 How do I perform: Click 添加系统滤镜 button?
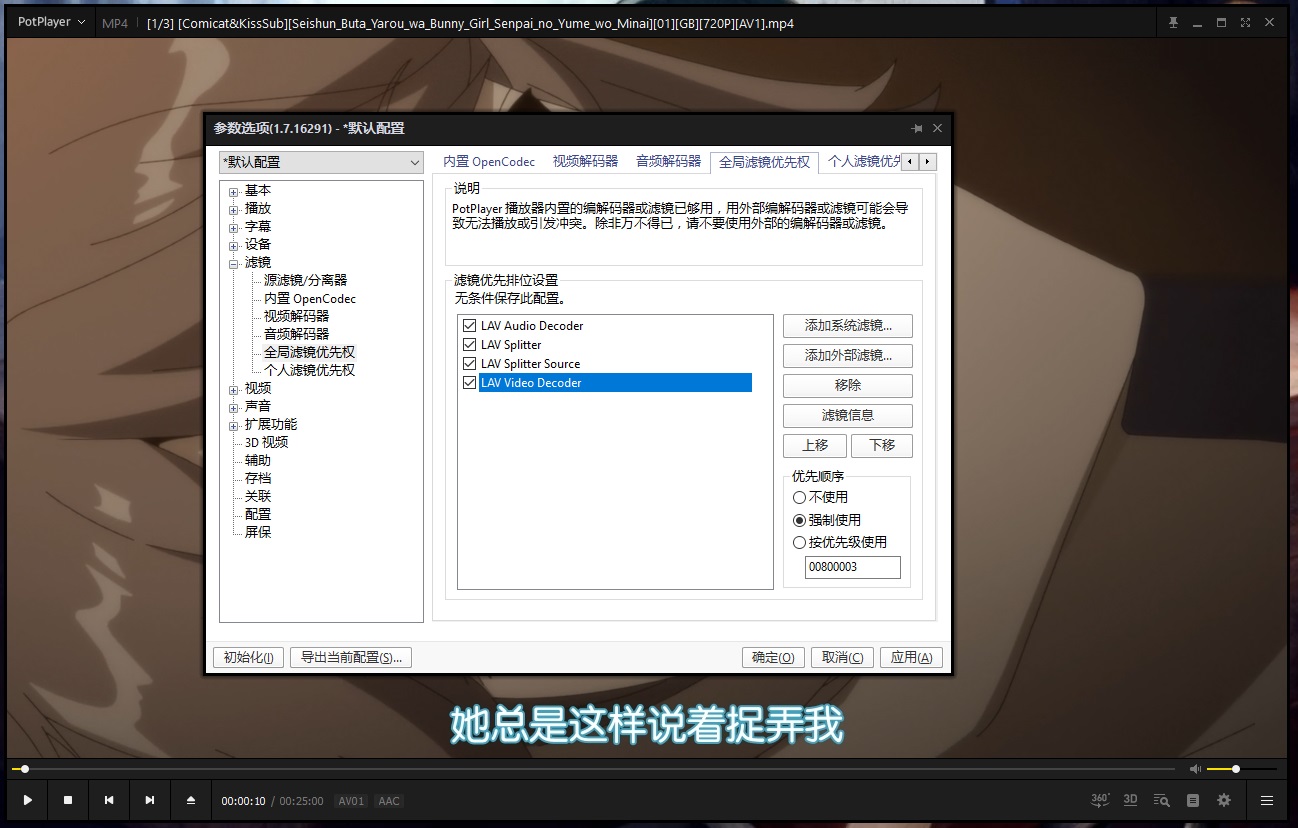pyautogui.click(x=847, y=326)
